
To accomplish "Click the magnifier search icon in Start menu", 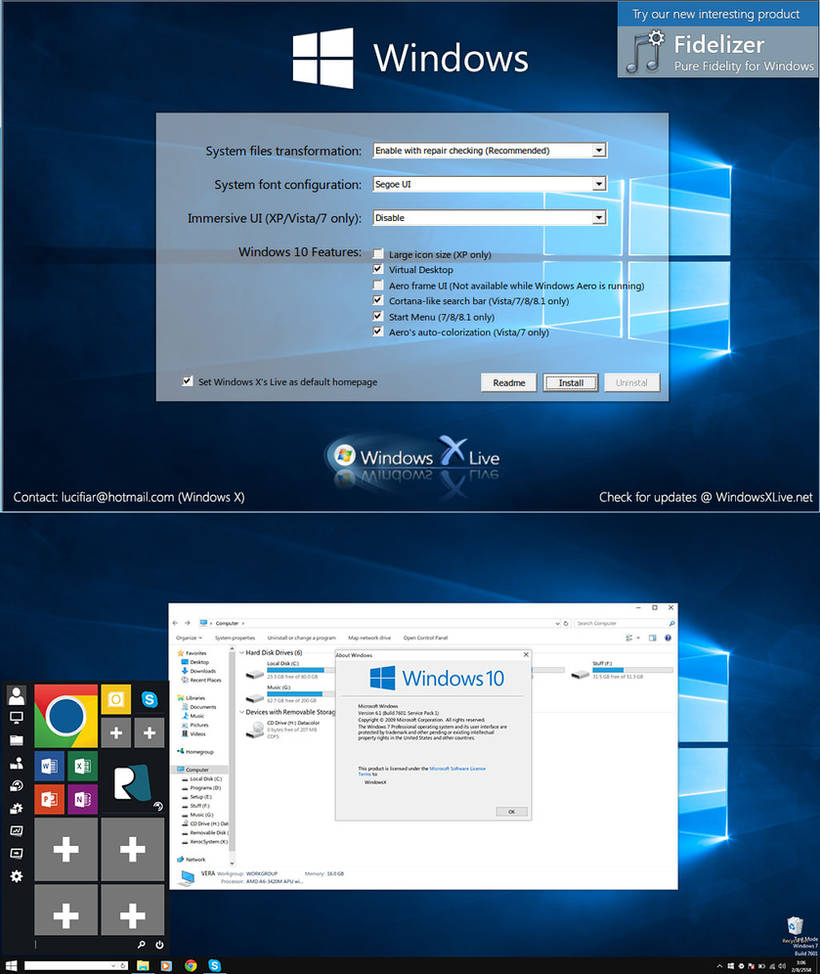I will (x=142, y=945).
